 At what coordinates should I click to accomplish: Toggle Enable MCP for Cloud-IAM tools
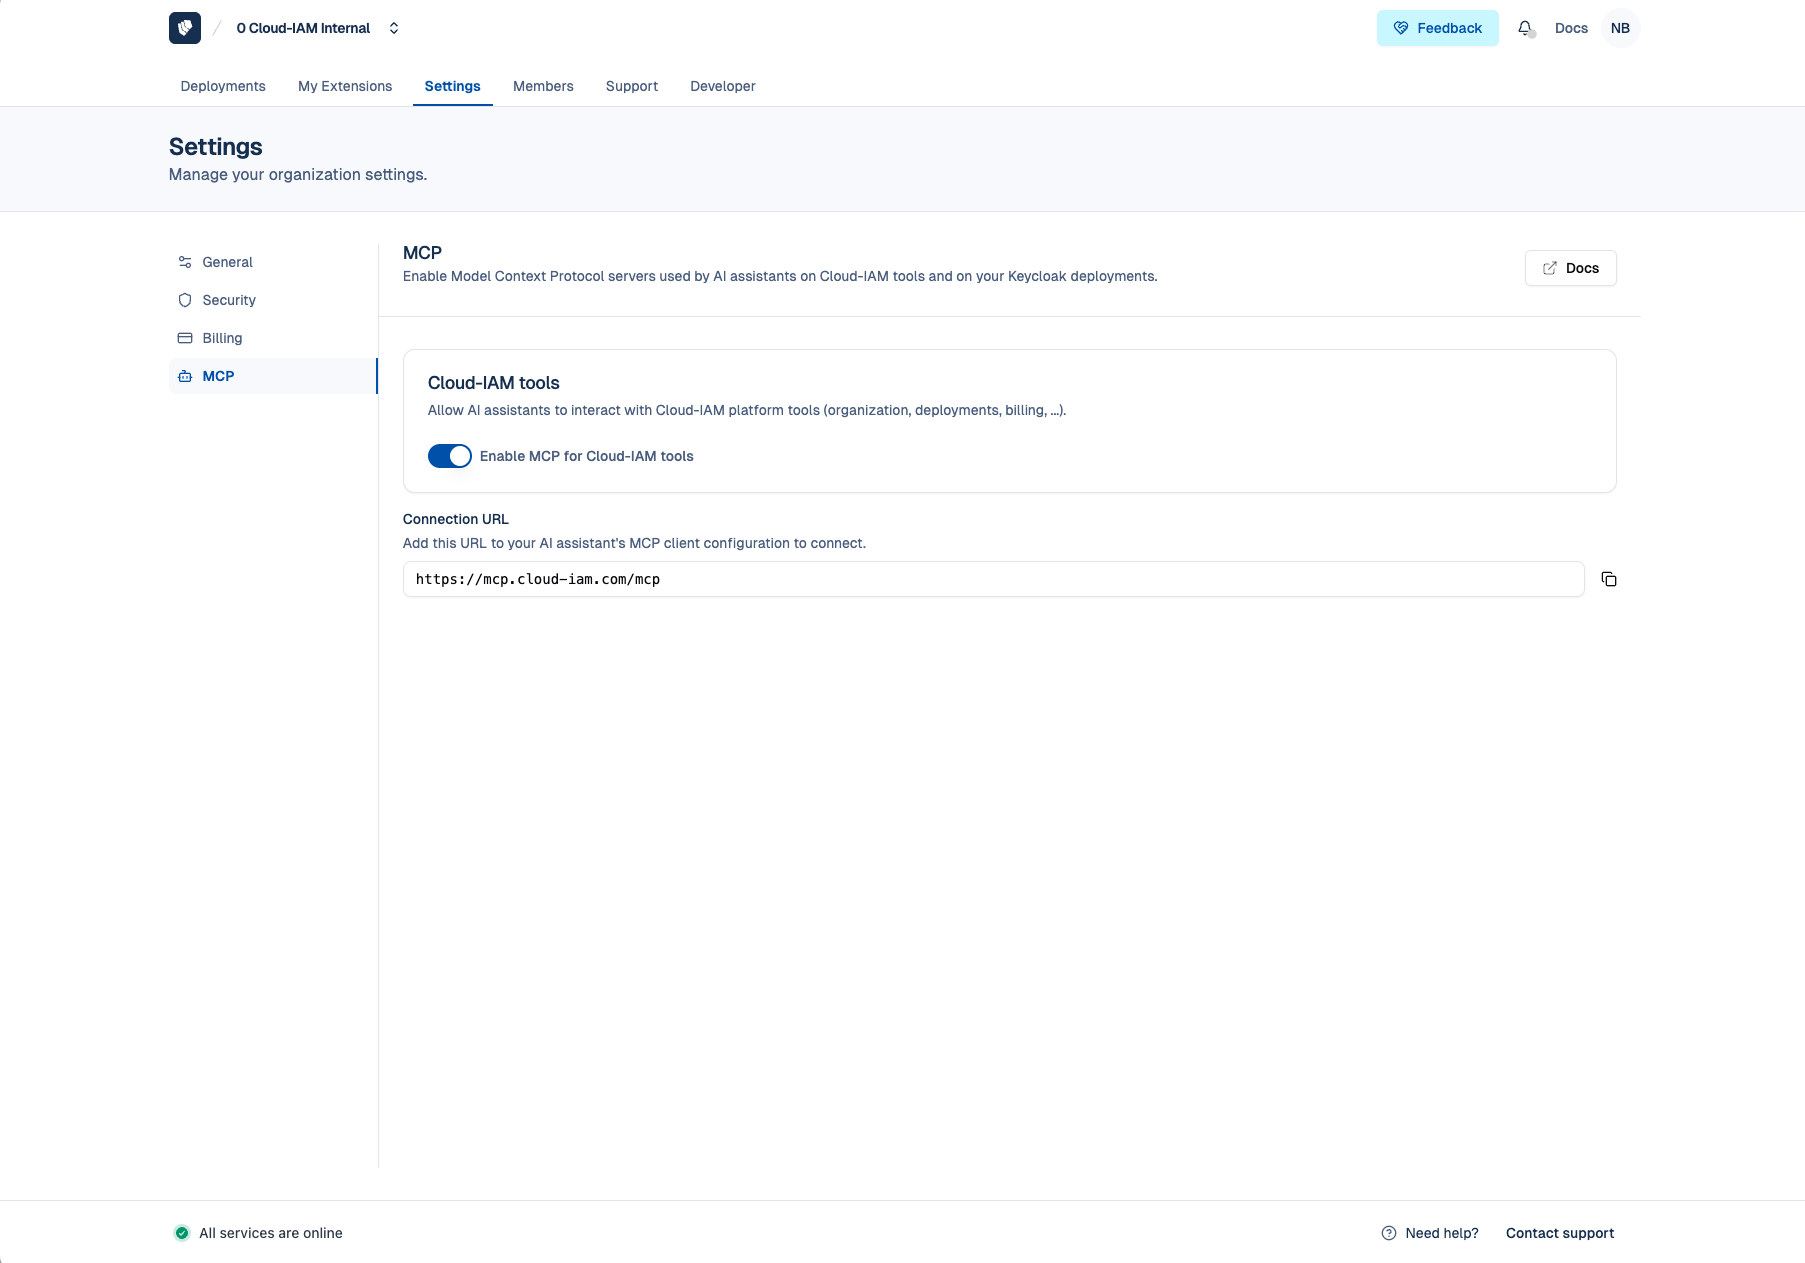click(450, 456)
